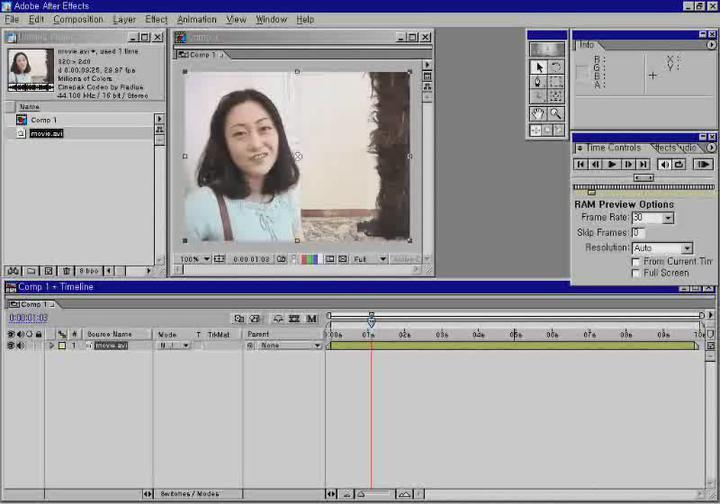Viewport: 720px width, 504px height.
Task: Create new composition icon in Project window
Action: pos(49,271)
